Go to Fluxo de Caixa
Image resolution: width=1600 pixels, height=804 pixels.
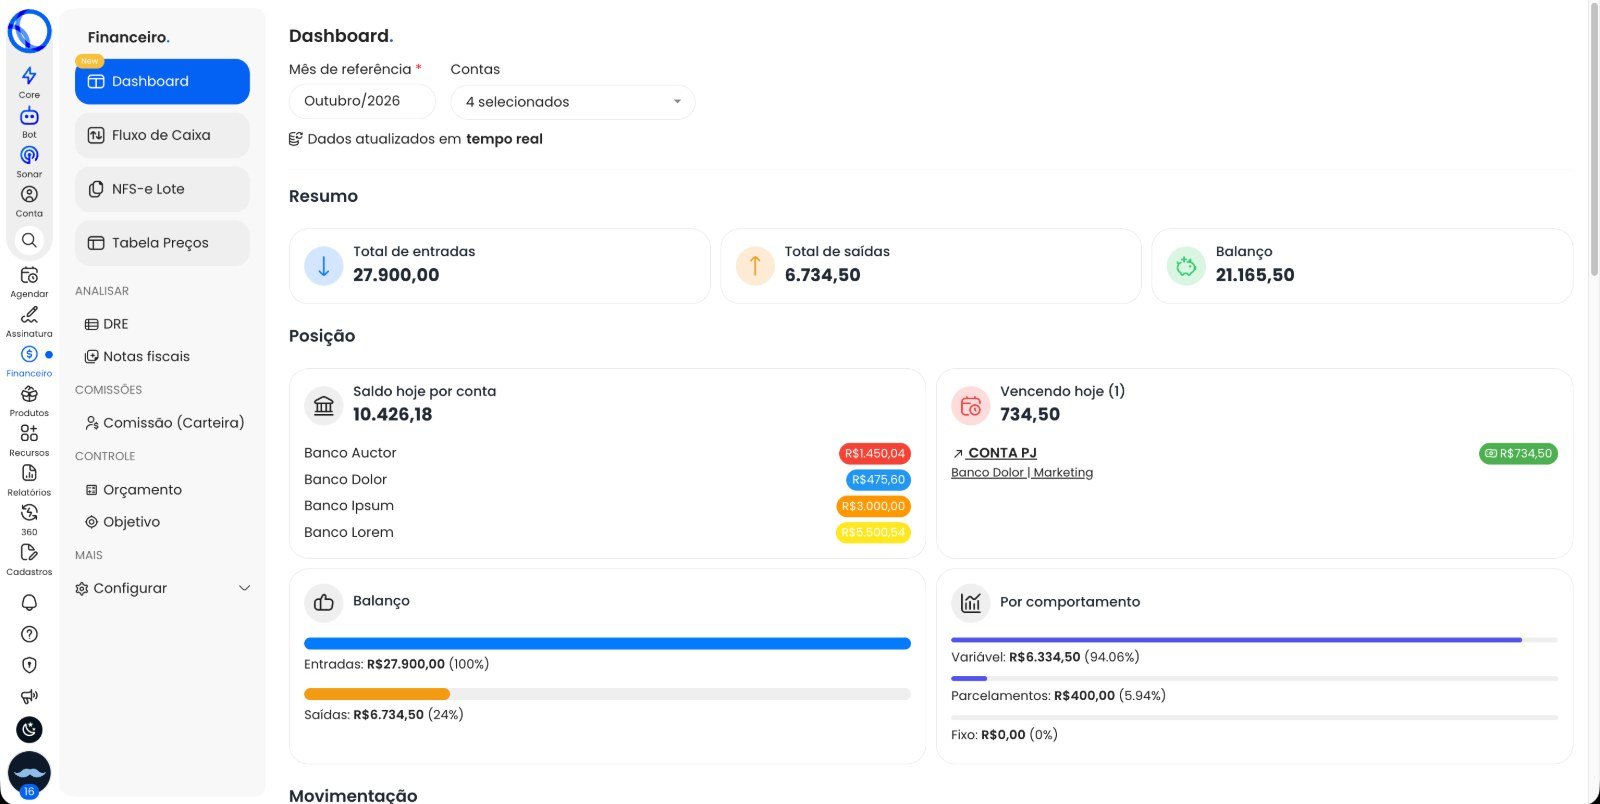[162, 136]
